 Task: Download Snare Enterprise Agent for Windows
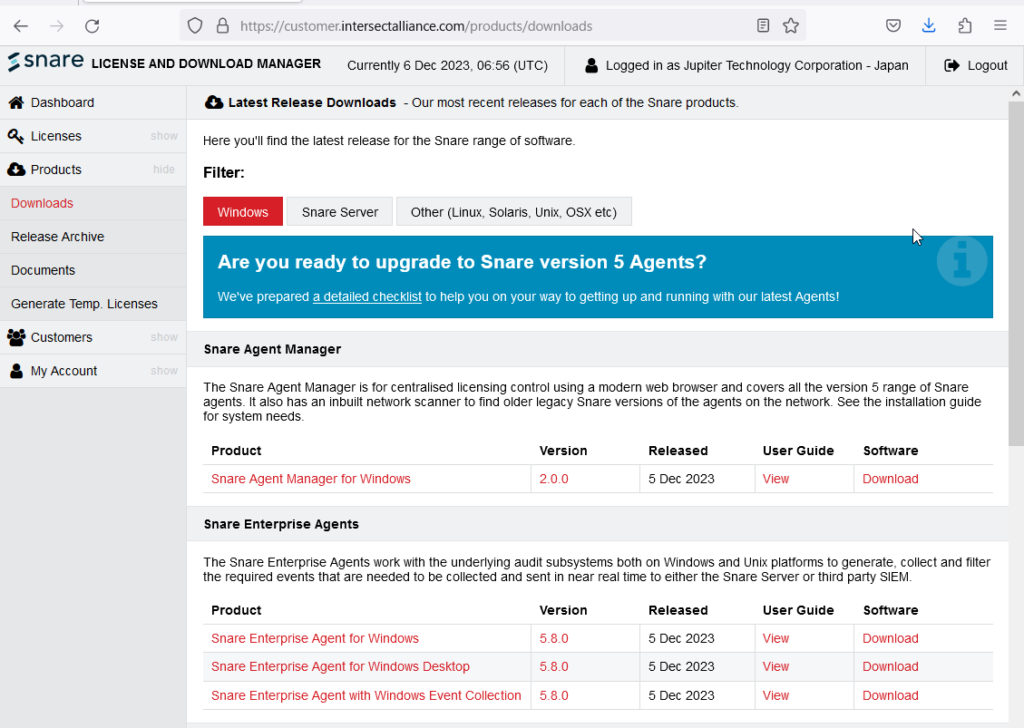(x=890, y=638)
